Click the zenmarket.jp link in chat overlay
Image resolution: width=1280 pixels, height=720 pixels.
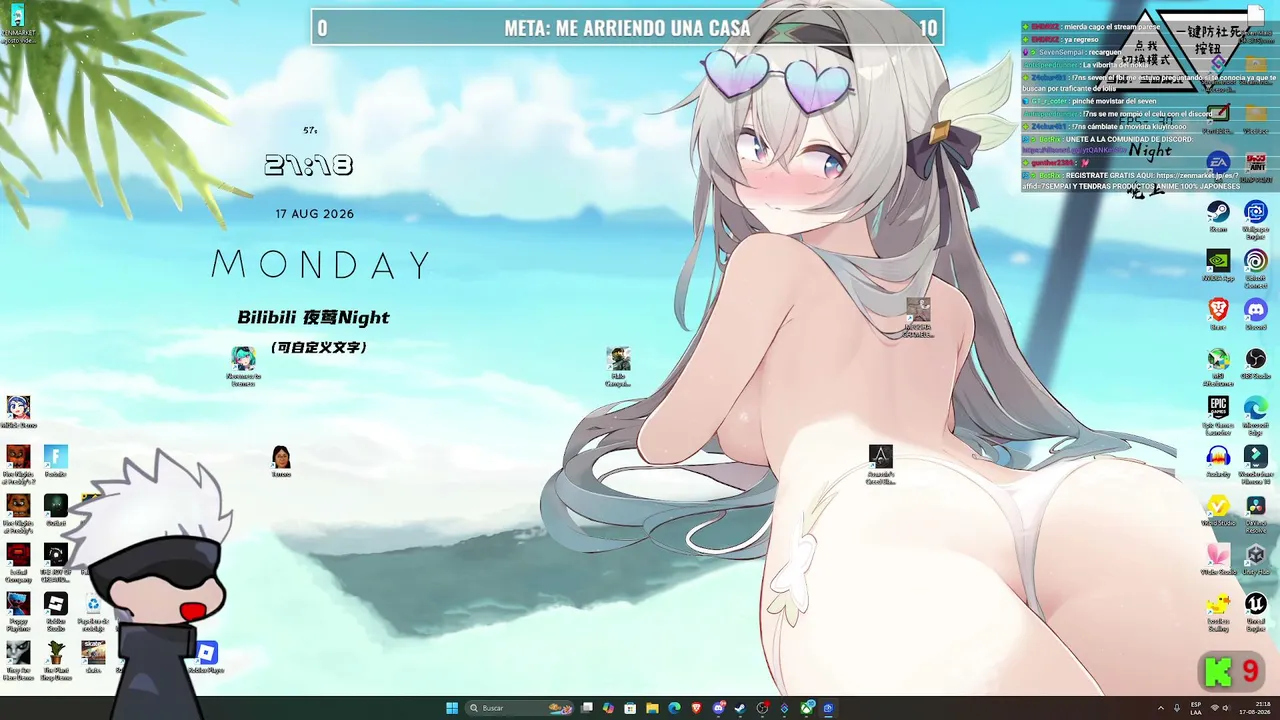tap(1196, 175)
